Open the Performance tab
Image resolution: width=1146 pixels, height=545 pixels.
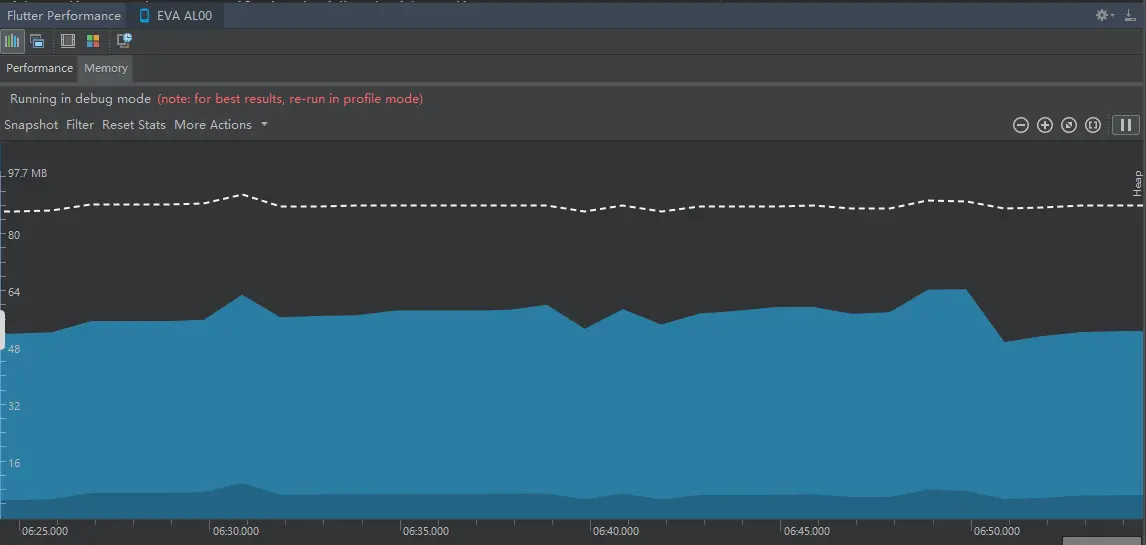39,68
